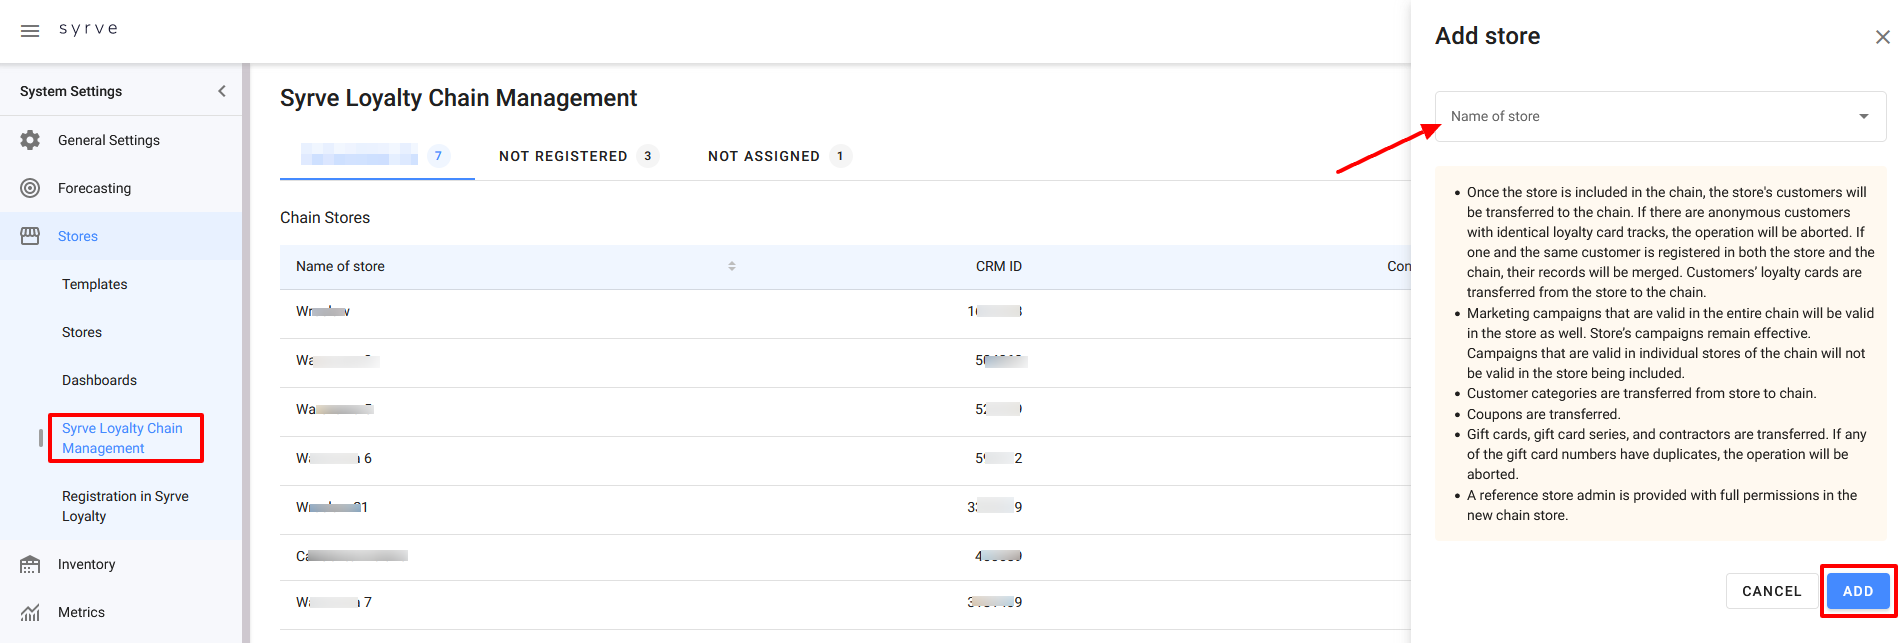Select Syrve Loyalty Chain Management item
Screen dimensions: 1904x643
coord(122,438)
